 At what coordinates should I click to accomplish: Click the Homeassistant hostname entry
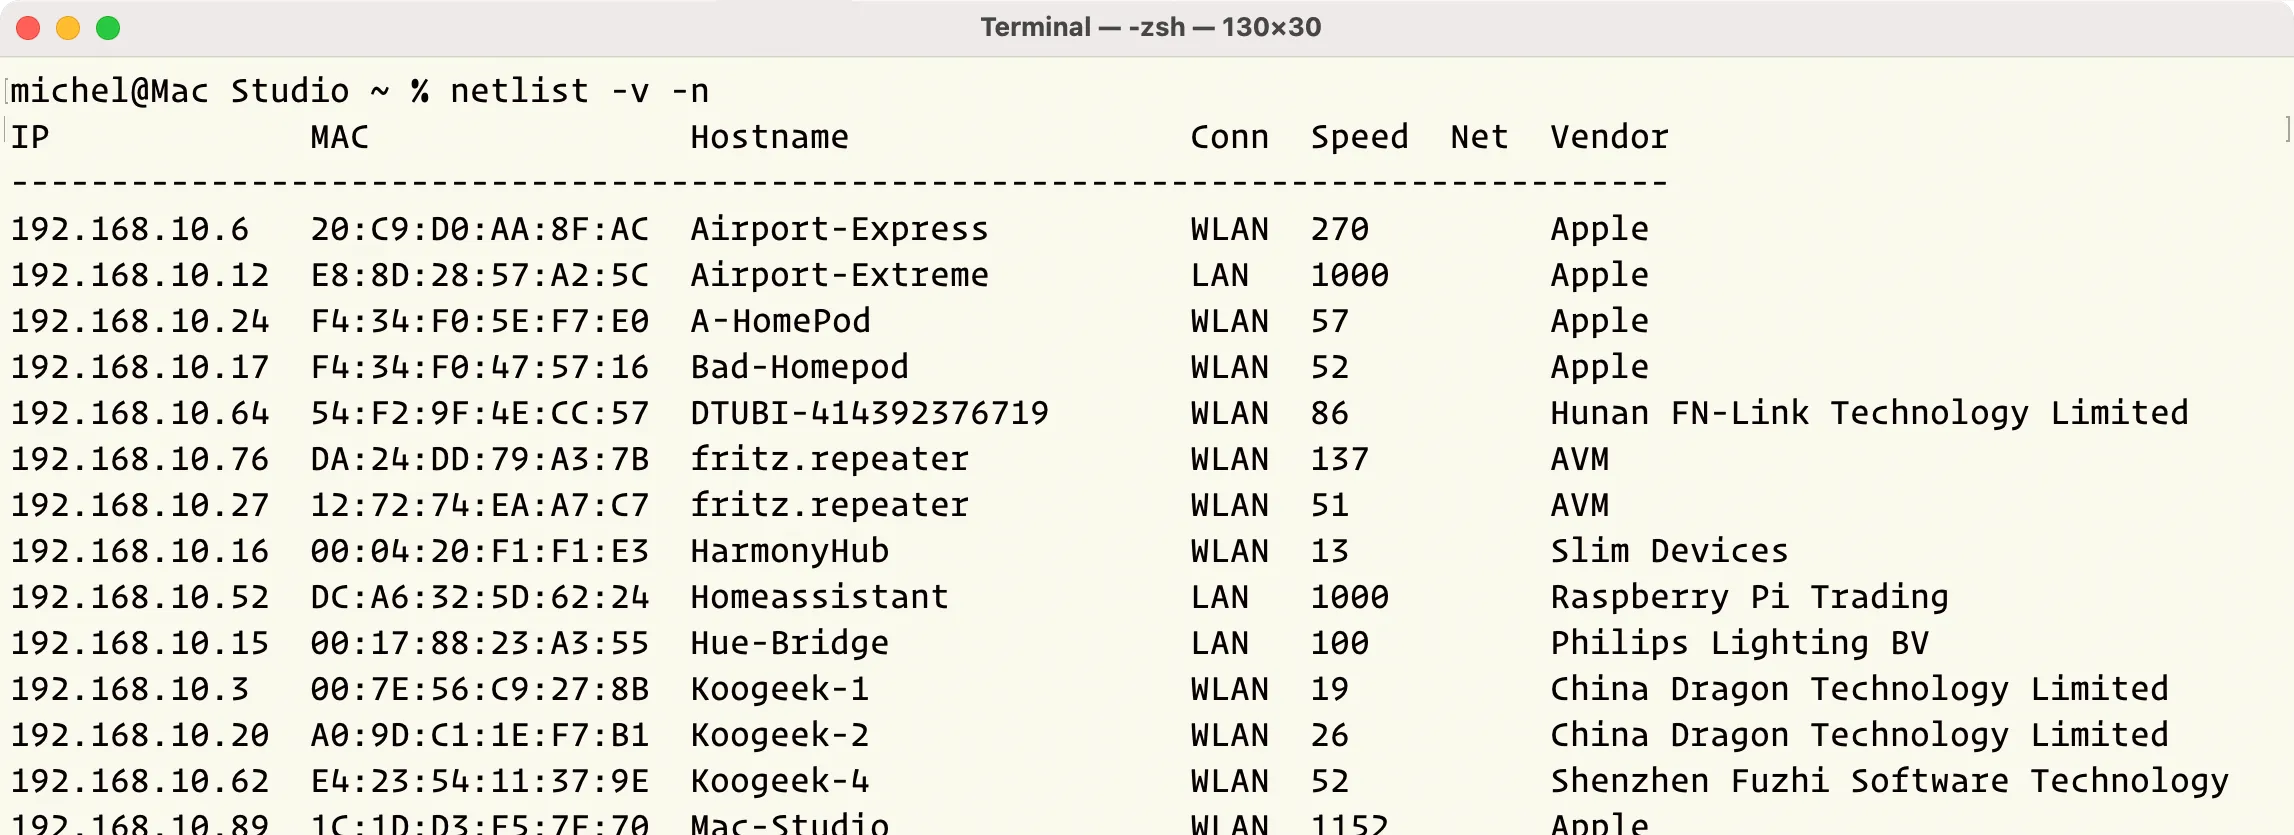pos(819,597)
